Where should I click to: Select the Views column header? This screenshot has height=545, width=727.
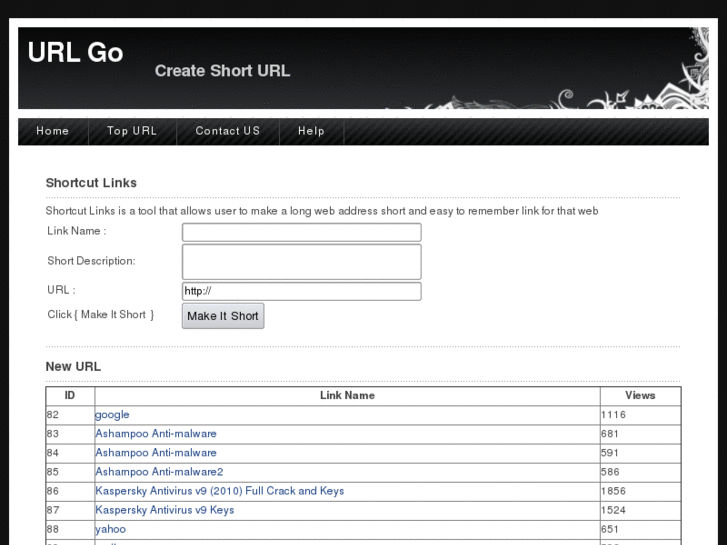coord(640,396)
